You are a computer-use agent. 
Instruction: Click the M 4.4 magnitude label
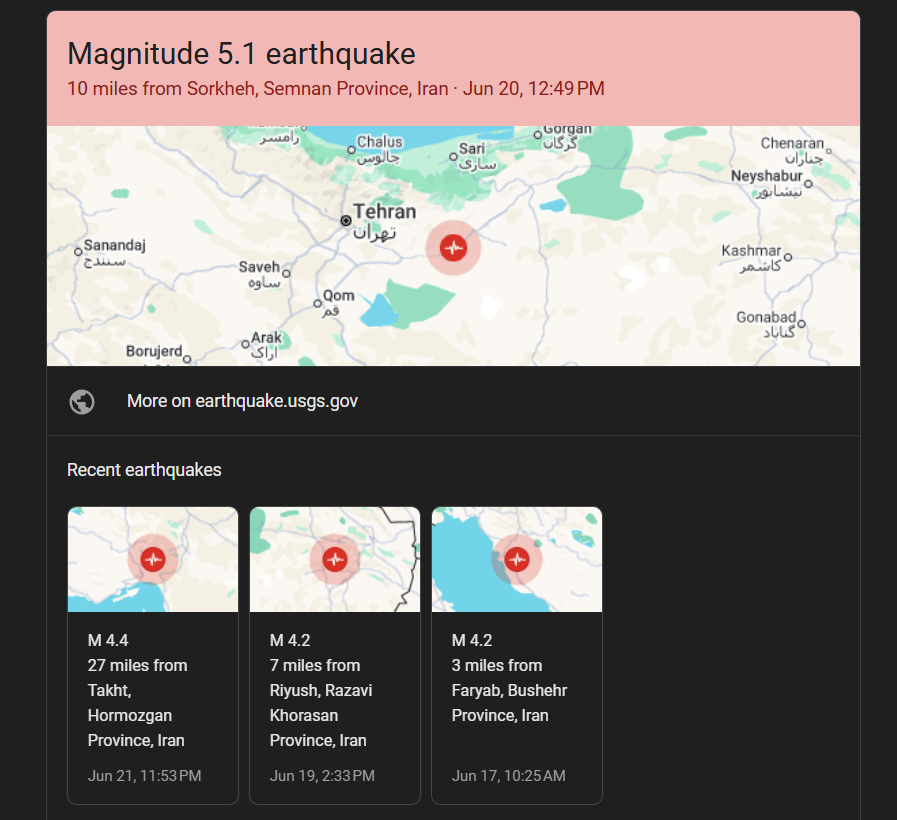[x=108, y=640]
